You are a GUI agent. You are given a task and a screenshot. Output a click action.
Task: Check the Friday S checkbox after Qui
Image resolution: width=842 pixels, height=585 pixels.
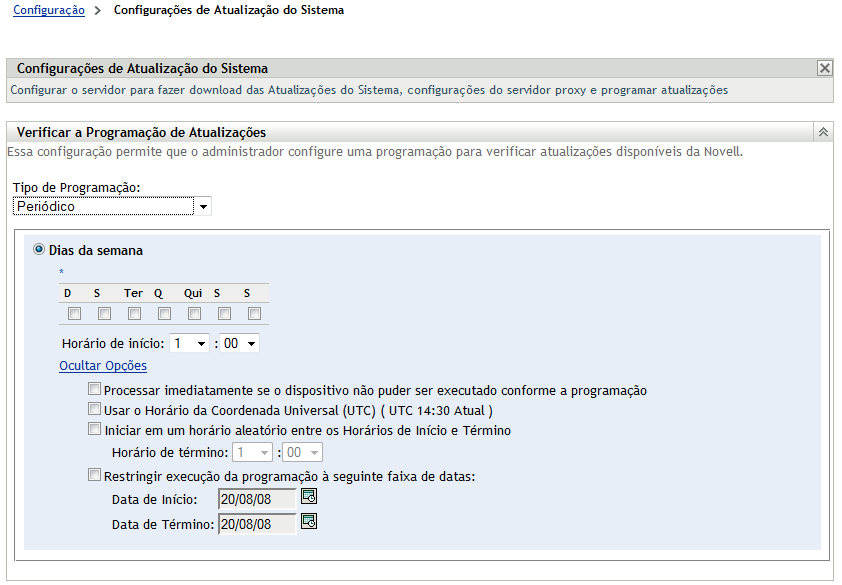pos(224,314)
